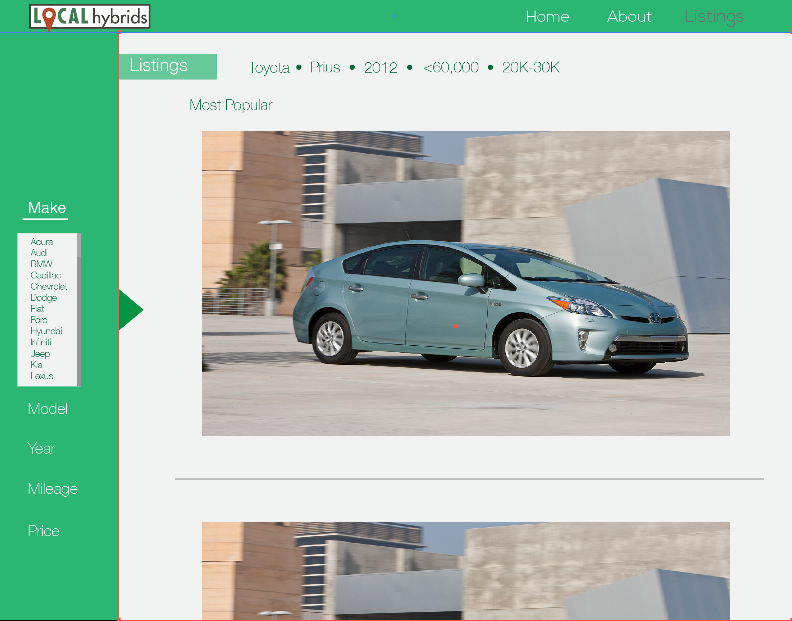Open Listings in the top navigation
Image resolution: width=792 pixels, height=621 pixels.
point(714,17)
